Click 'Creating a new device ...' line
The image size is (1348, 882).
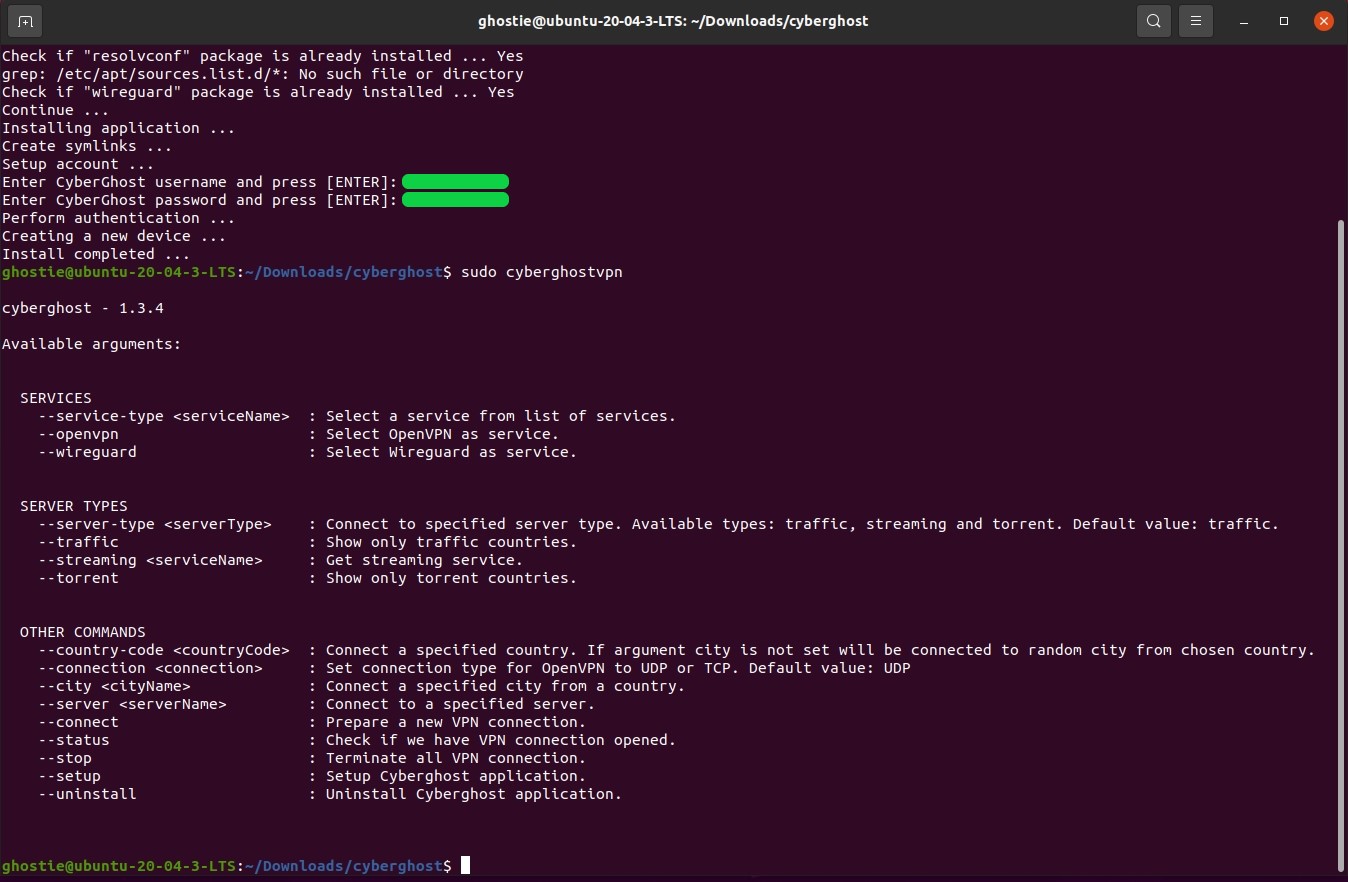pos(114,236)
